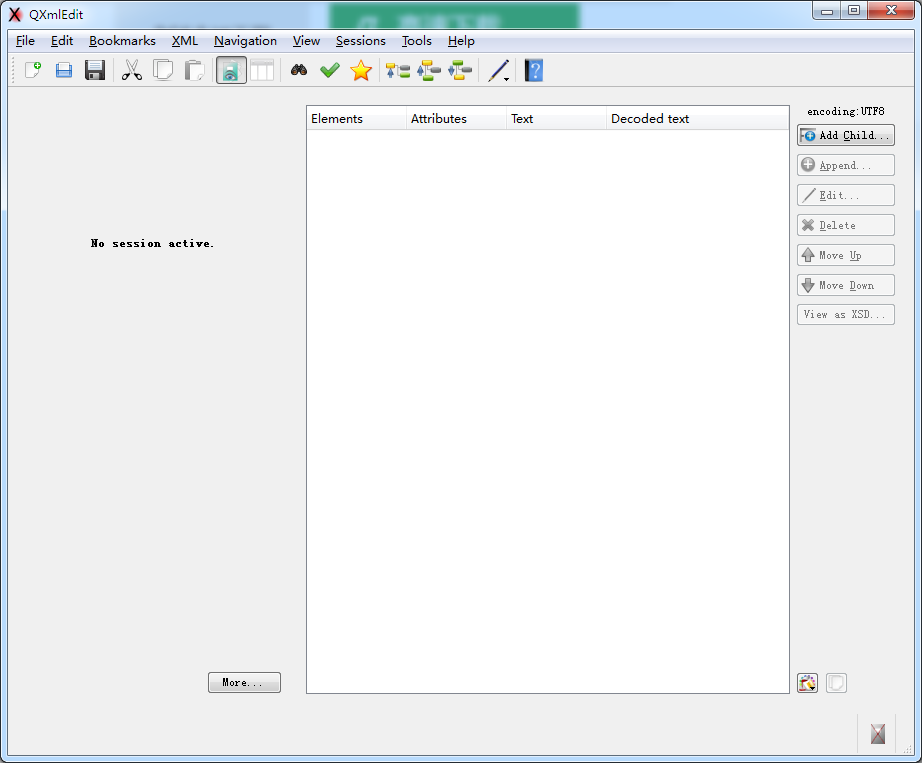Open the Bookmarks menu

[x=122, y=41]
